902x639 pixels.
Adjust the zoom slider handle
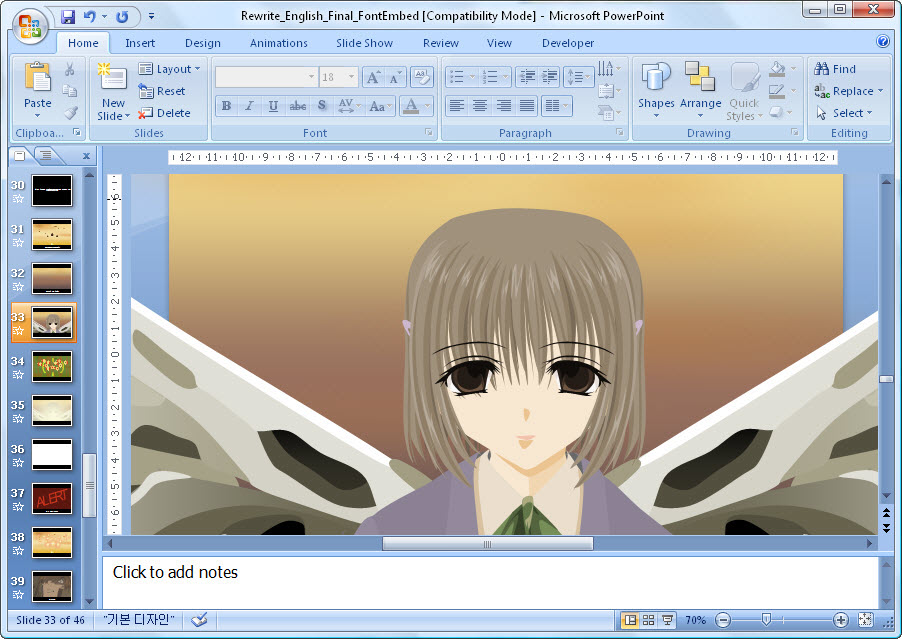click(x=766, y=619)
